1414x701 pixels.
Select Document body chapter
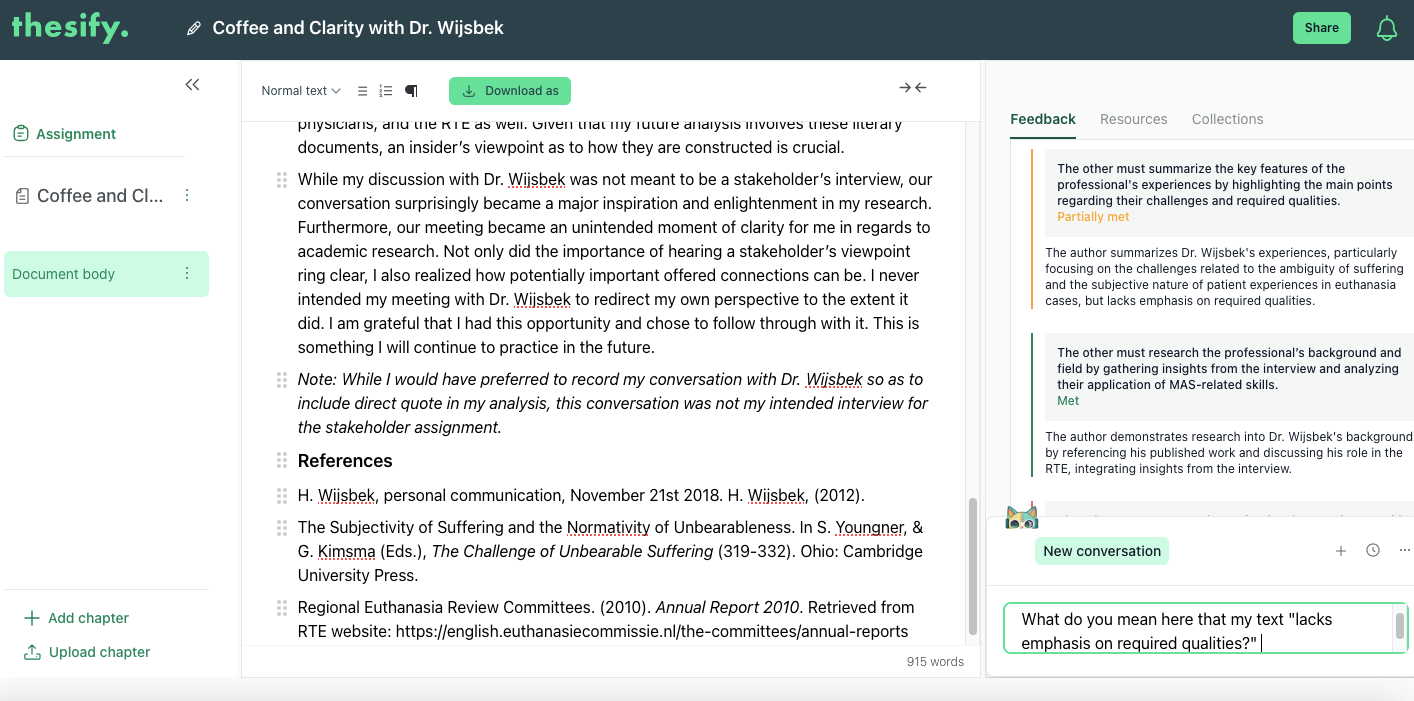106,274
